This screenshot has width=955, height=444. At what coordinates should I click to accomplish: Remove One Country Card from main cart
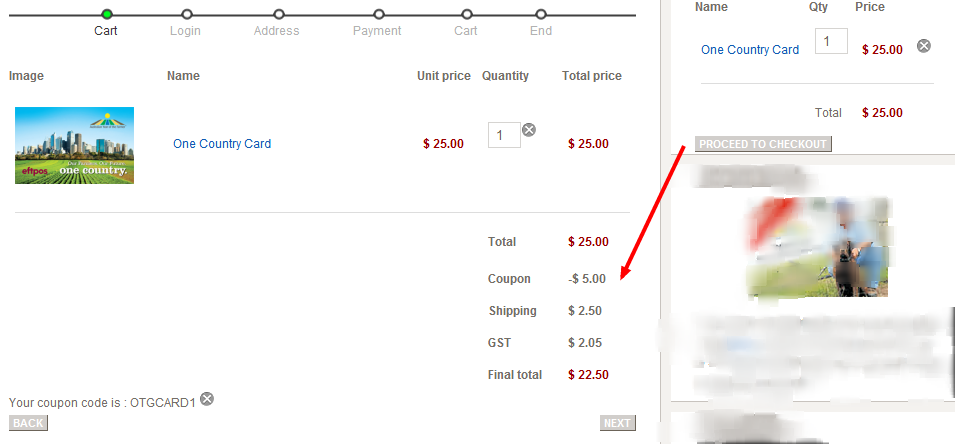click(529, 130)
